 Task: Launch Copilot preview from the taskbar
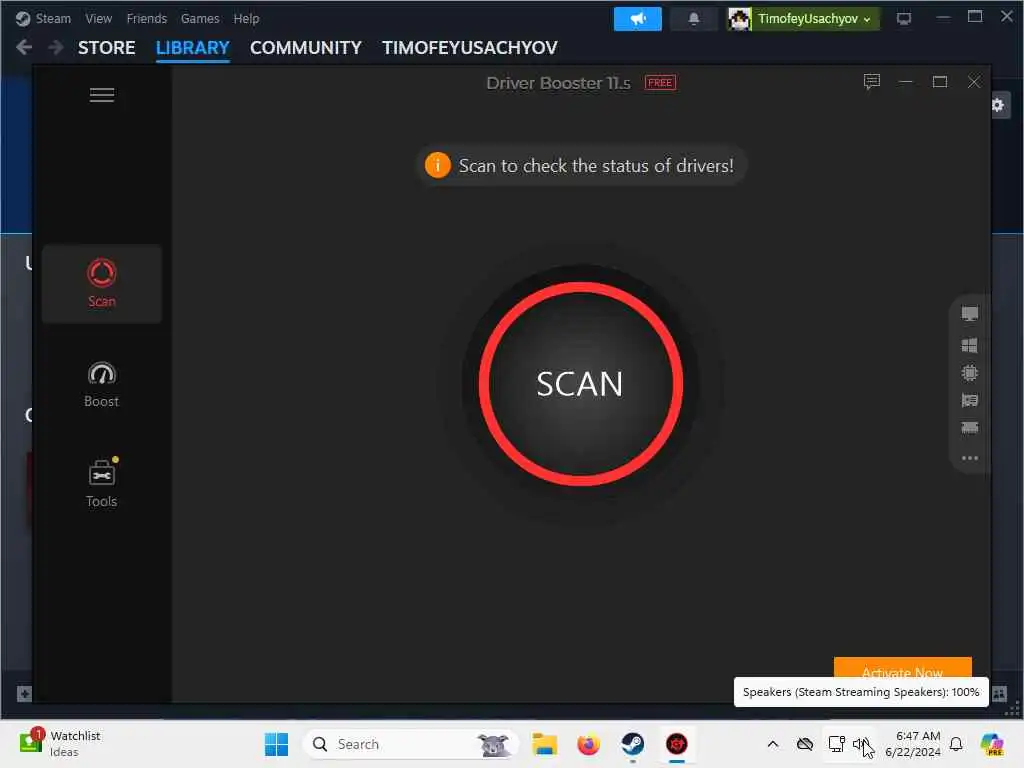(x=992, y=744)
